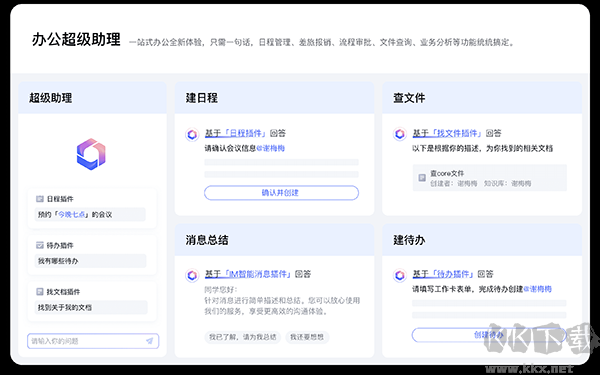This screenshot has width=600, height=375.
Task: Click the assistant avatar in 建日程 card
Action: 192,134
